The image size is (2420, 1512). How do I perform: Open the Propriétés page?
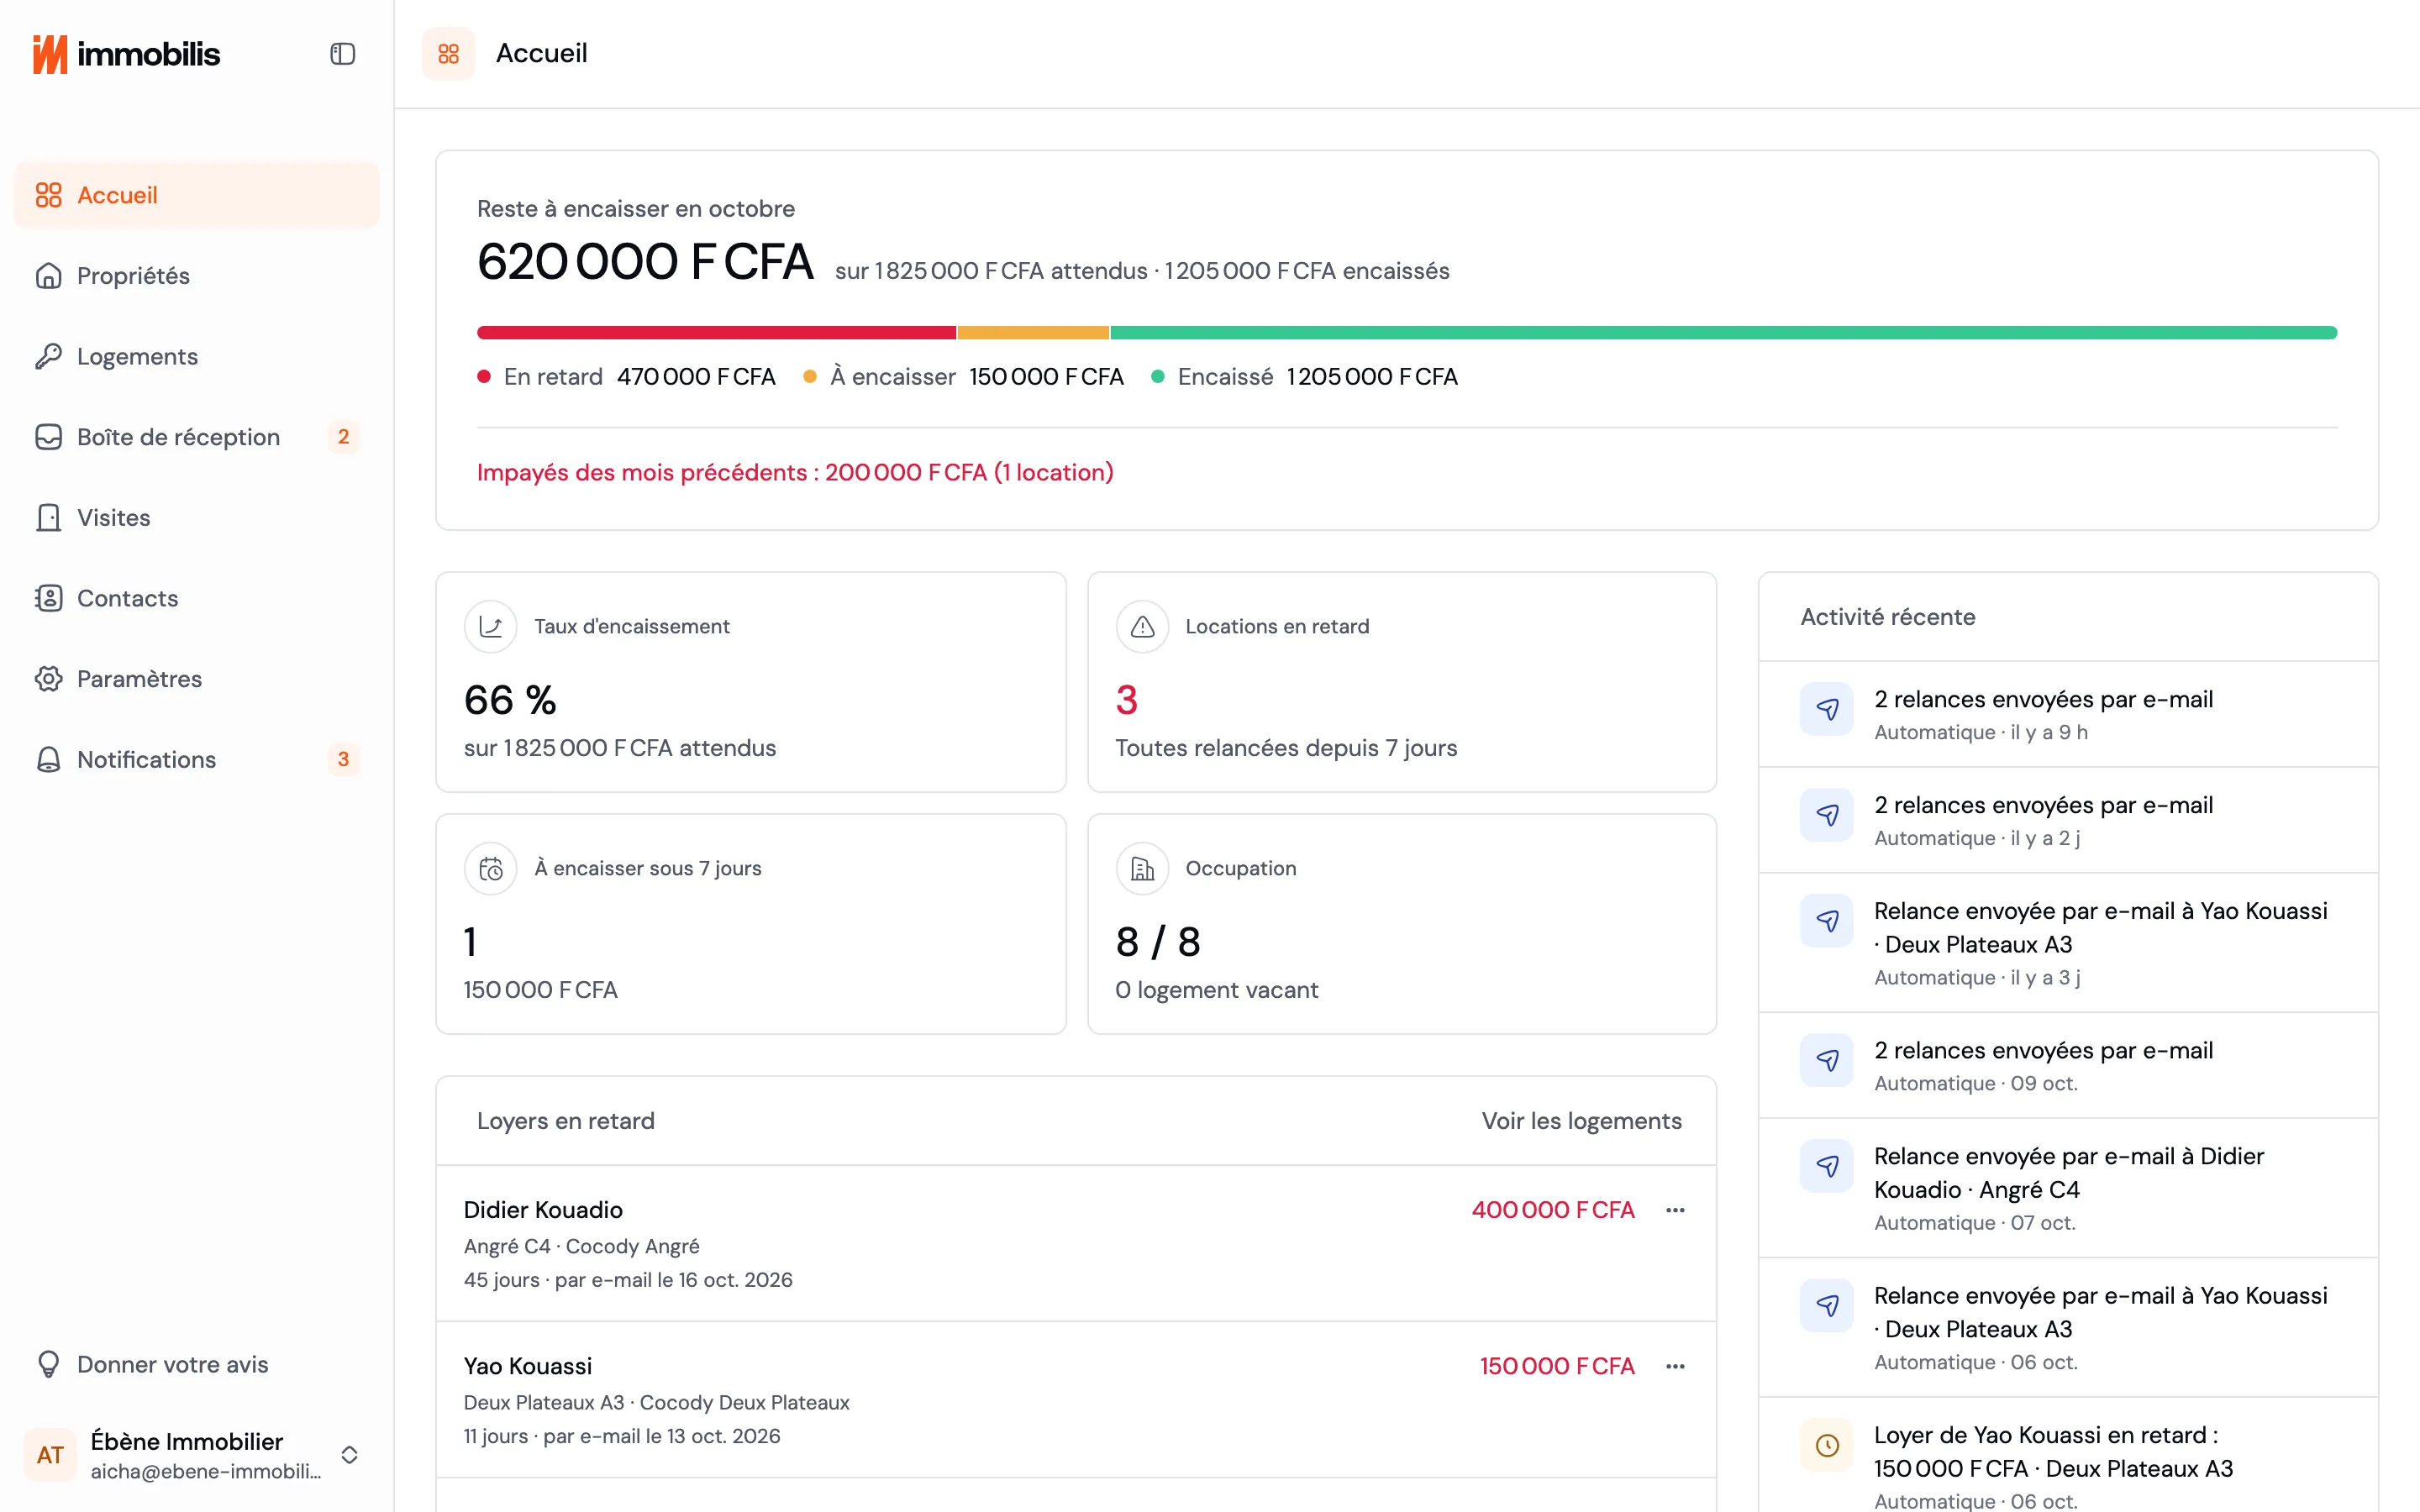coord(196,275)
